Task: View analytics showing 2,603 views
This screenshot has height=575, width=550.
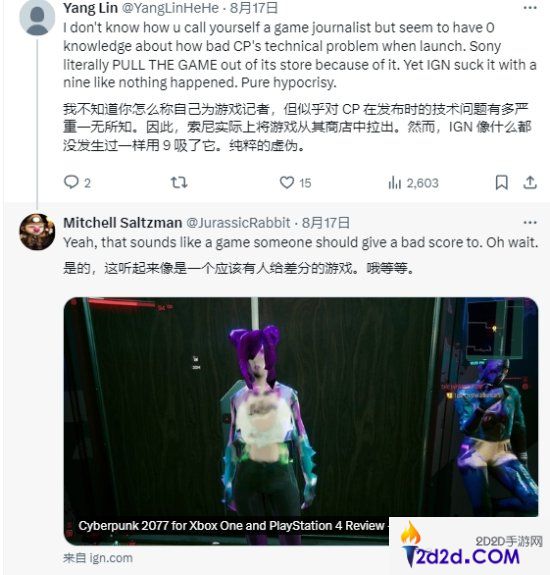Action: coord(413,183)
